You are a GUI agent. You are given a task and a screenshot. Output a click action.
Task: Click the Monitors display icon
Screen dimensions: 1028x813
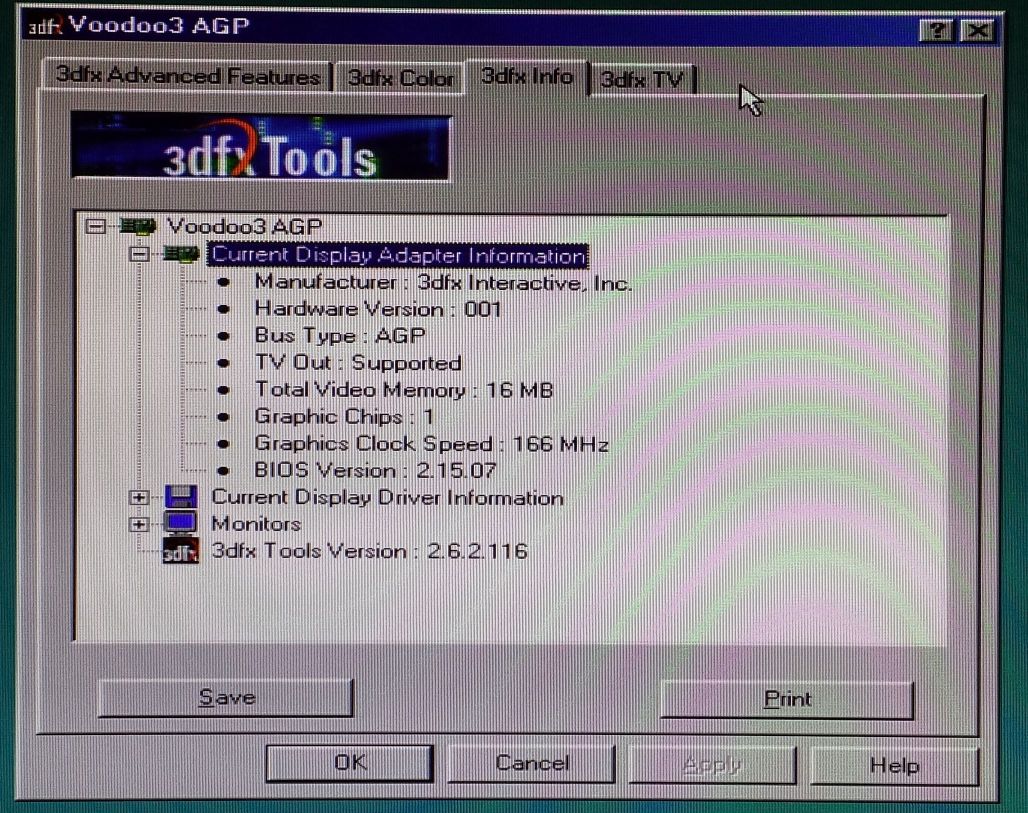tap(180, 524)
